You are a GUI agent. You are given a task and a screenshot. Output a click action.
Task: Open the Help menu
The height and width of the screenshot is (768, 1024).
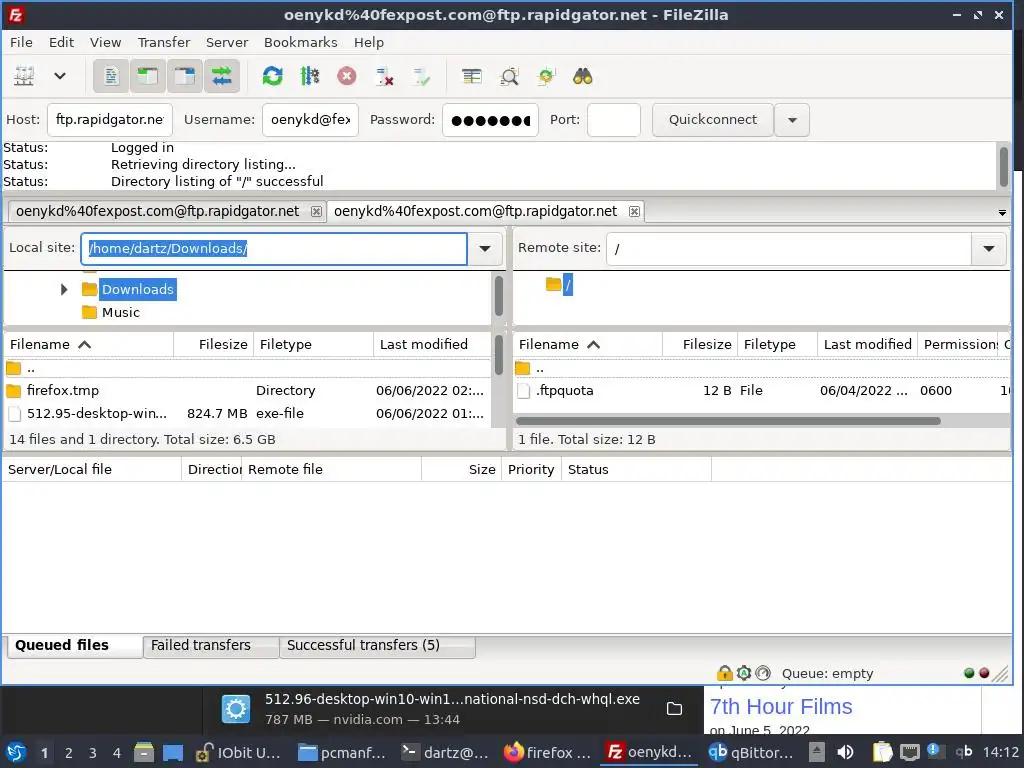click(369, 42)
